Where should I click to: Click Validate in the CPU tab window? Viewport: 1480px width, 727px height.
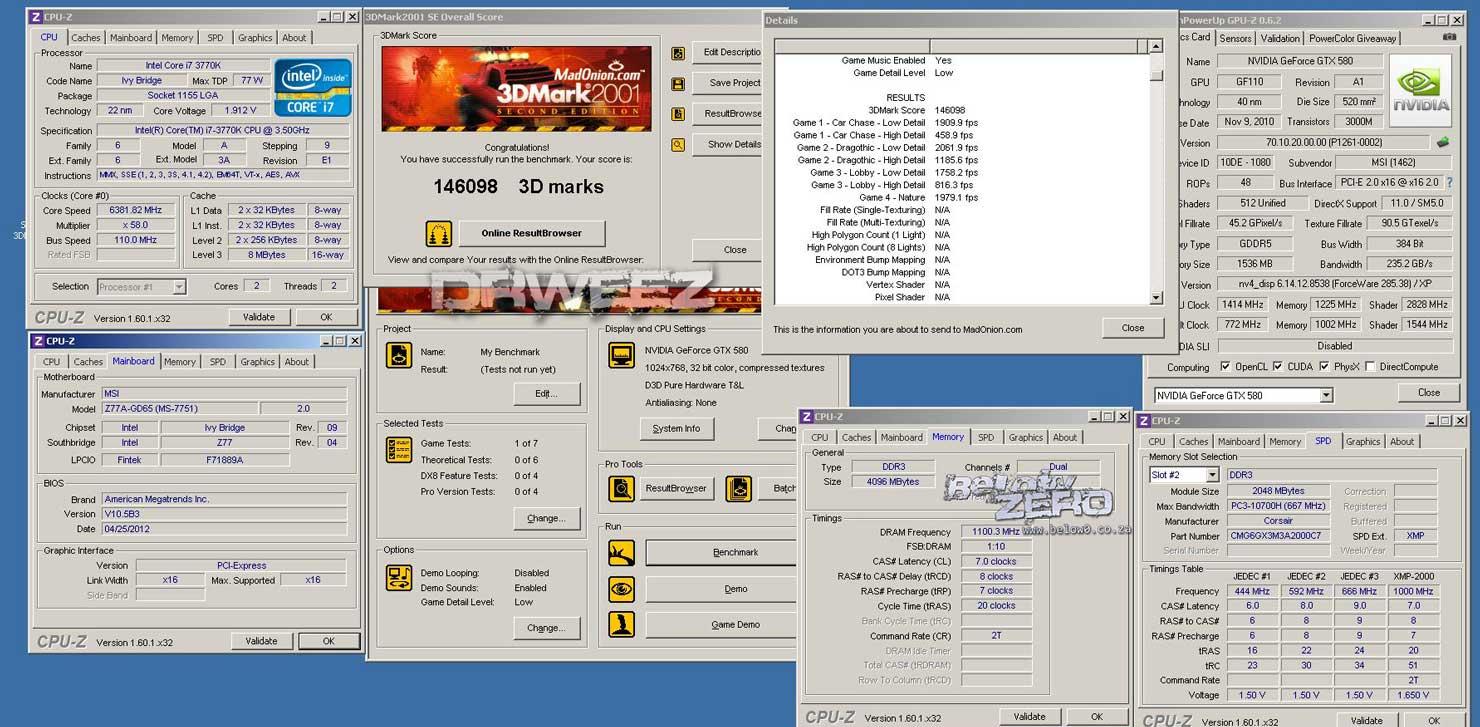tap(258, 317)
